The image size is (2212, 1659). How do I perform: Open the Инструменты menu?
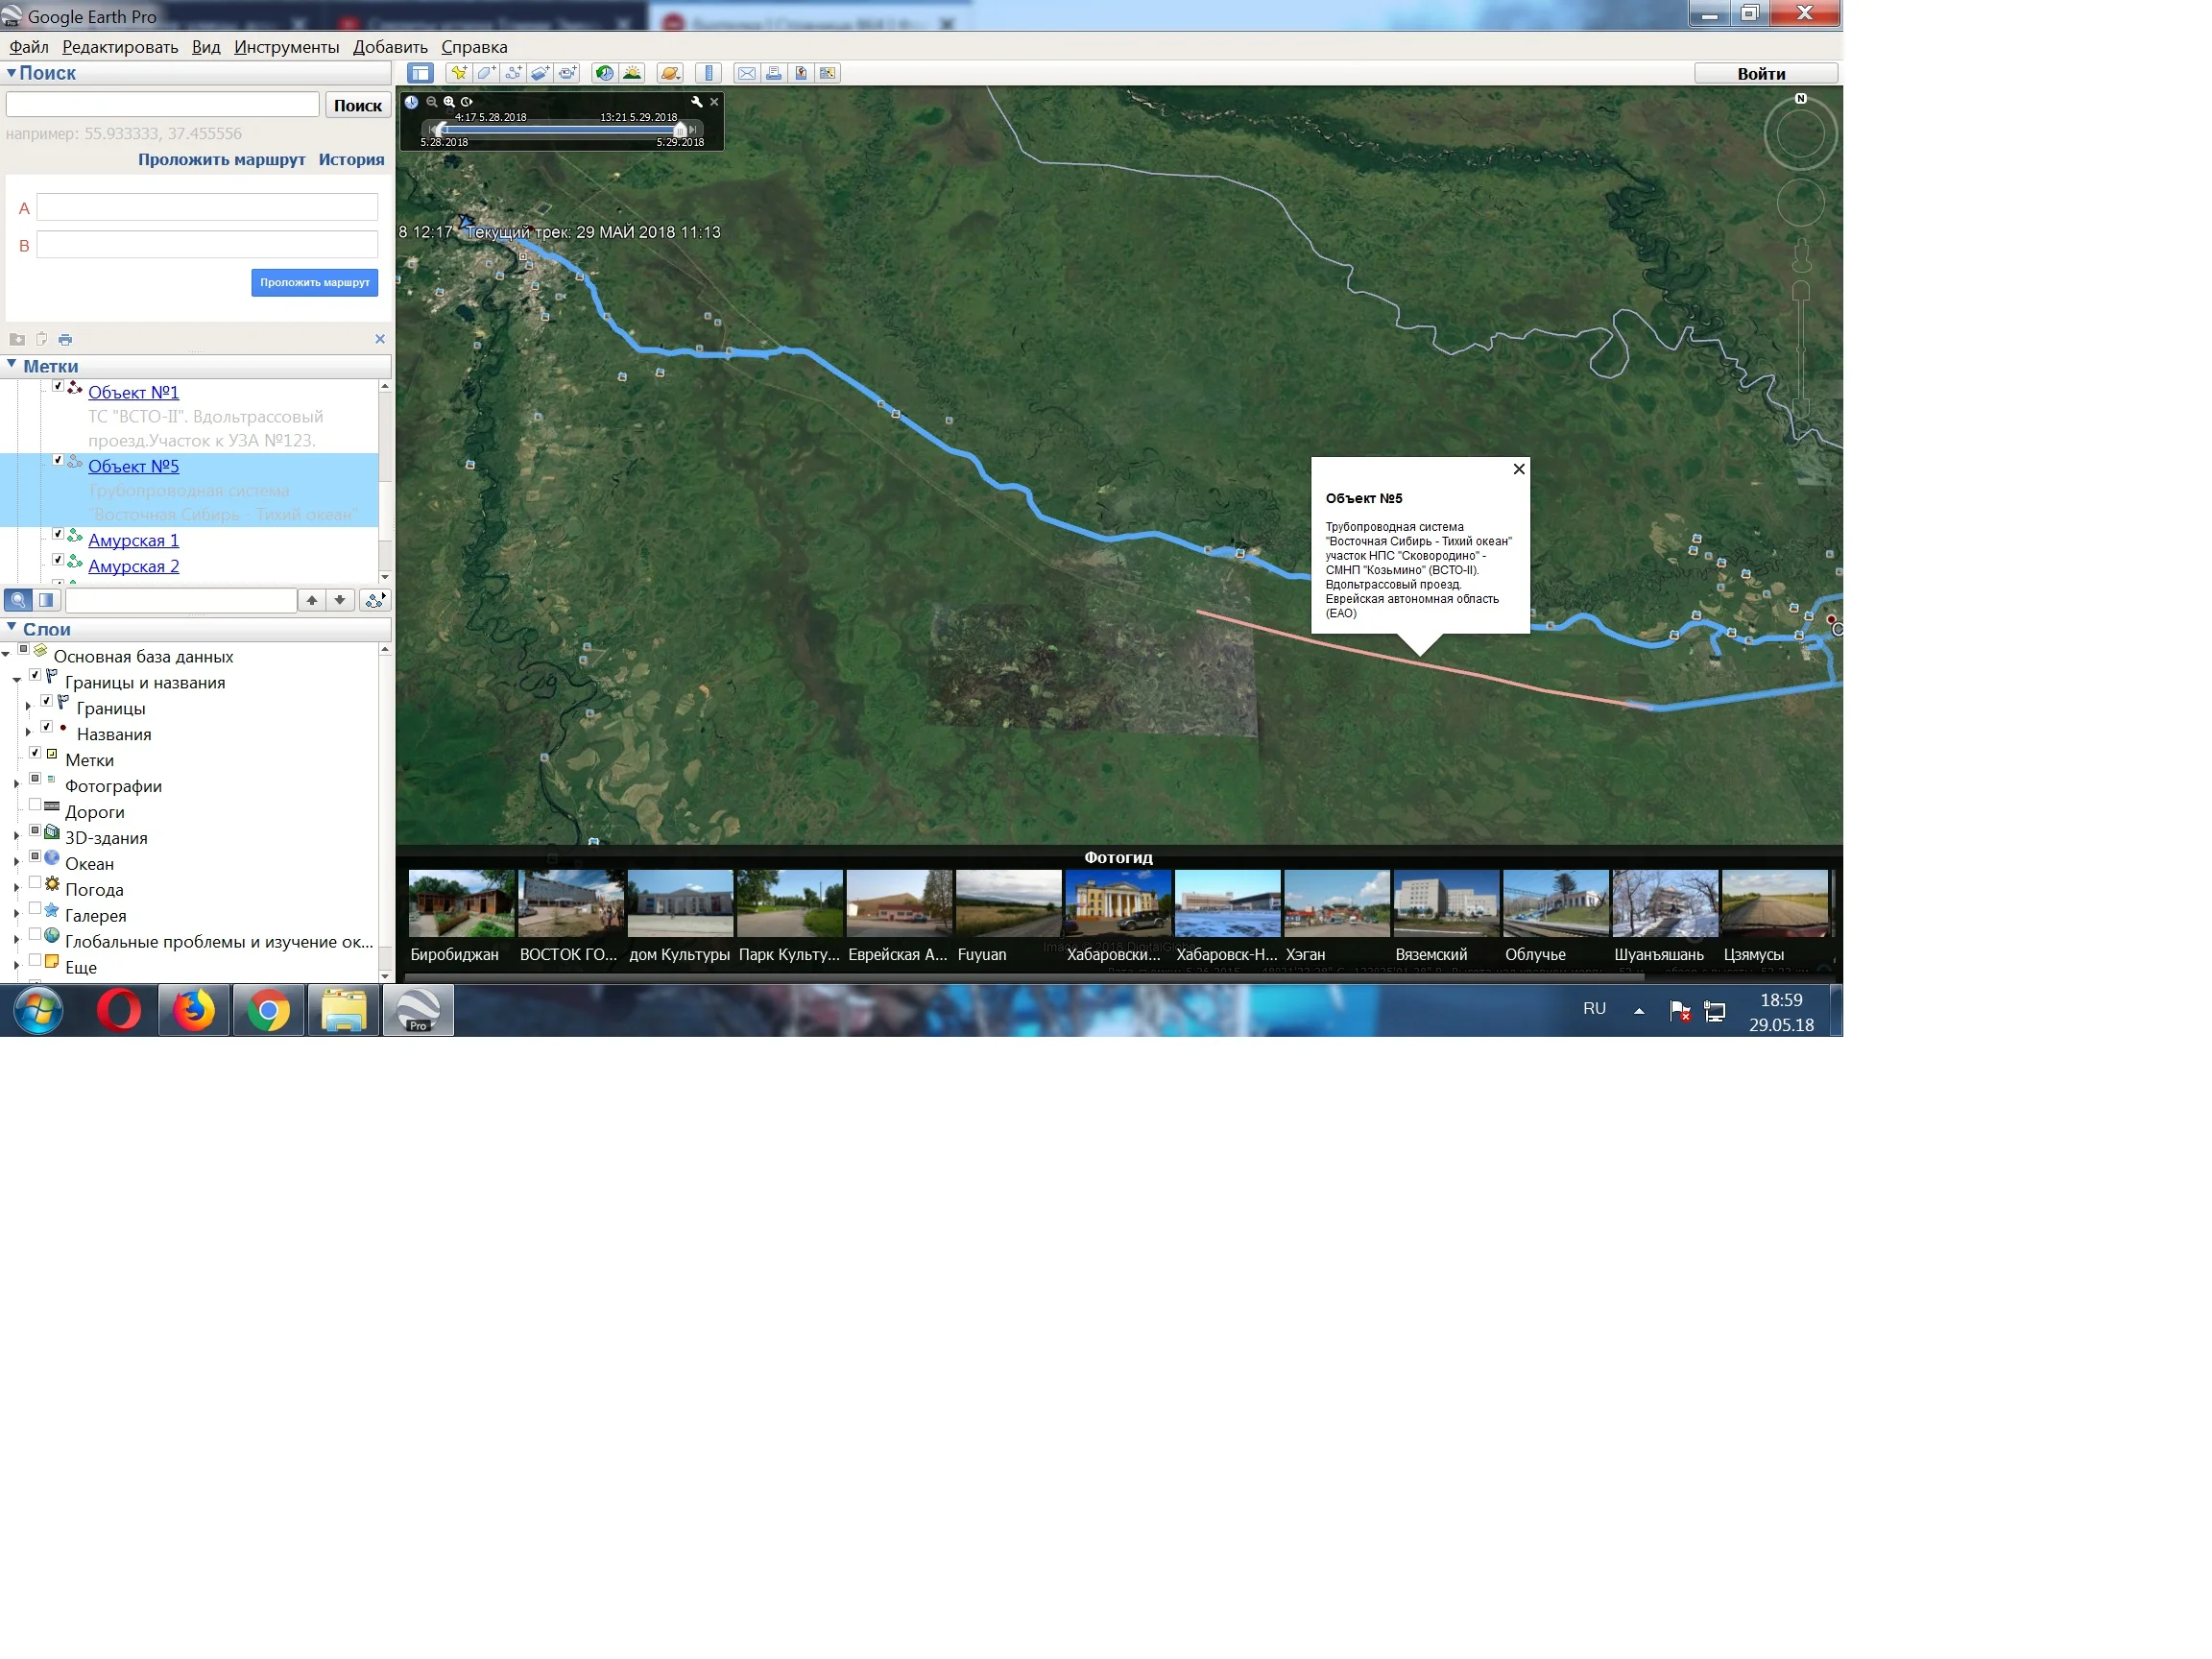point(286,47)
